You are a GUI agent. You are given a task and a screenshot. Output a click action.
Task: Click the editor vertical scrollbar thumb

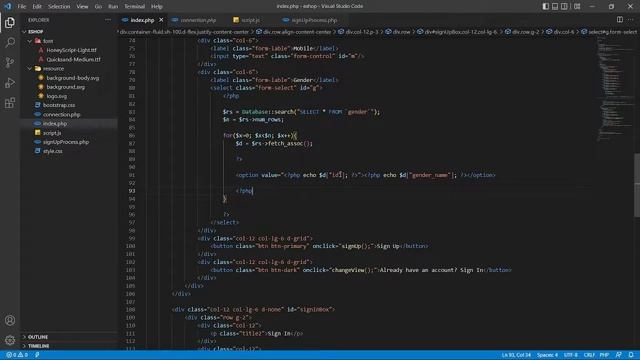(x=637, y=186)
